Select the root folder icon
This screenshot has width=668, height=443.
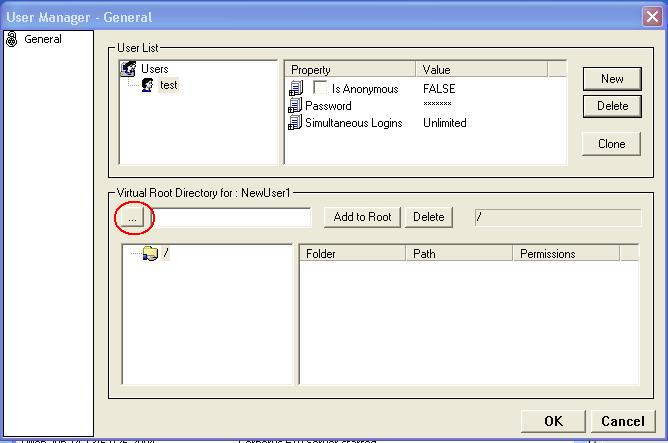tap(151, 254)
